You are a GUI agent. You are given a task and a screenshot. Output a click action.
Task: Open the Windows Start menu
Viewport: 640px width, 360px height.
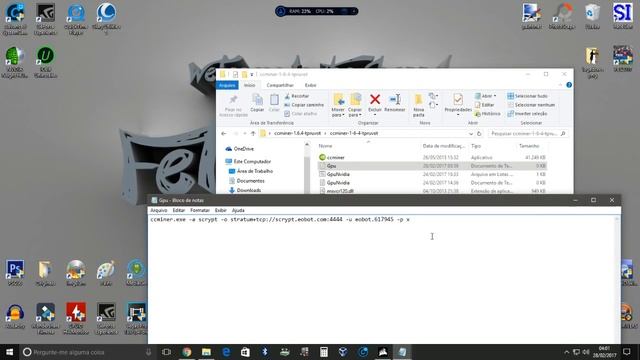9,352
